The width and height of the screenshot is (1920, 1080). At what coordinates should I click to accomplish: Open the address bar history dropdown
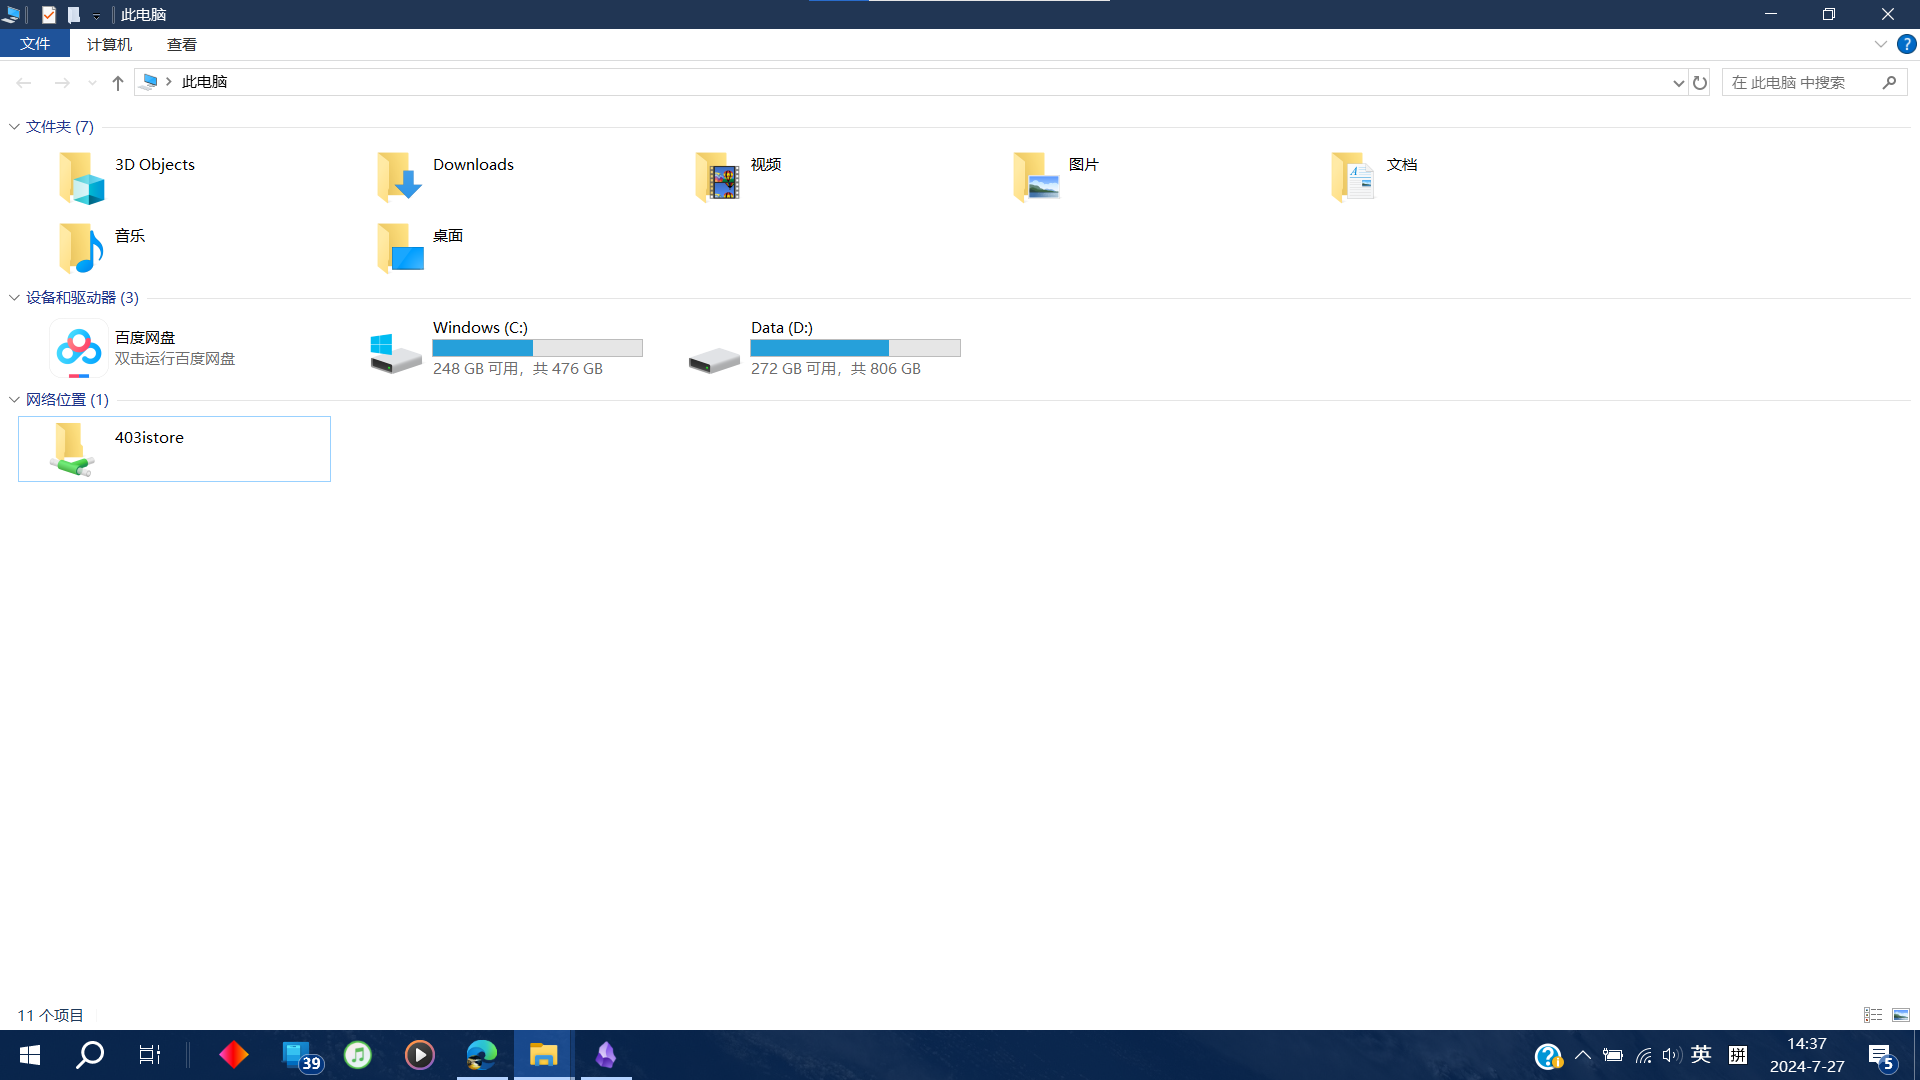coord(1678,82)
